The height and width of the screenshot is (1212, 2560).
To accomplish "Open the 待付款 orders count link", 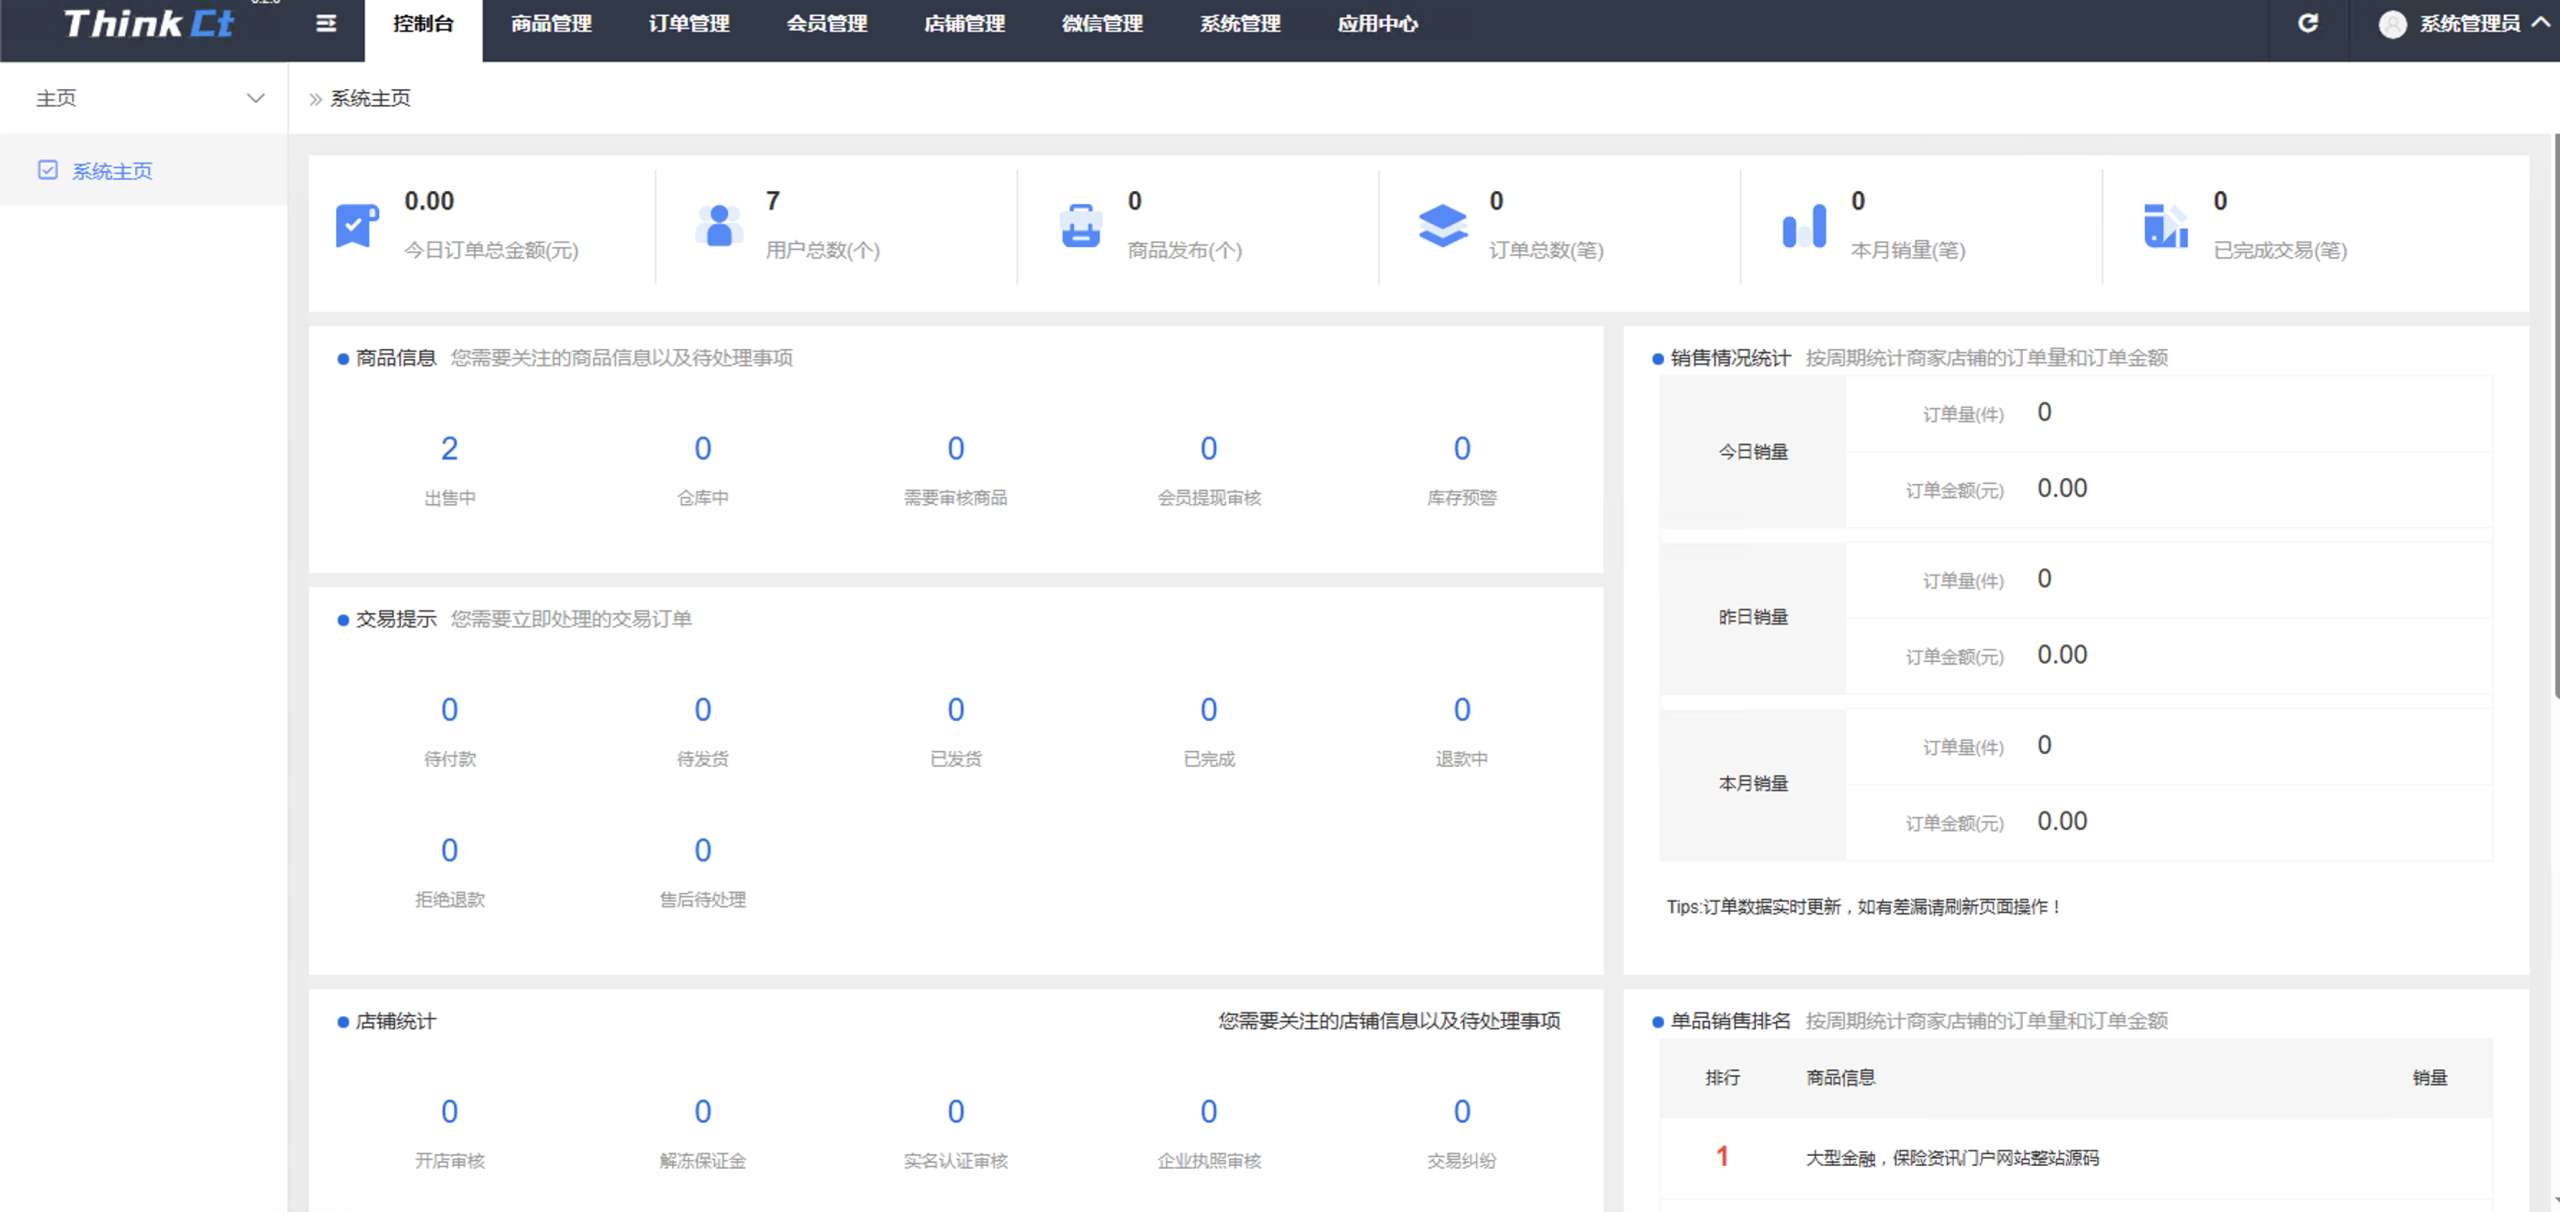I will pyautogui.click(x=449, y=710).
